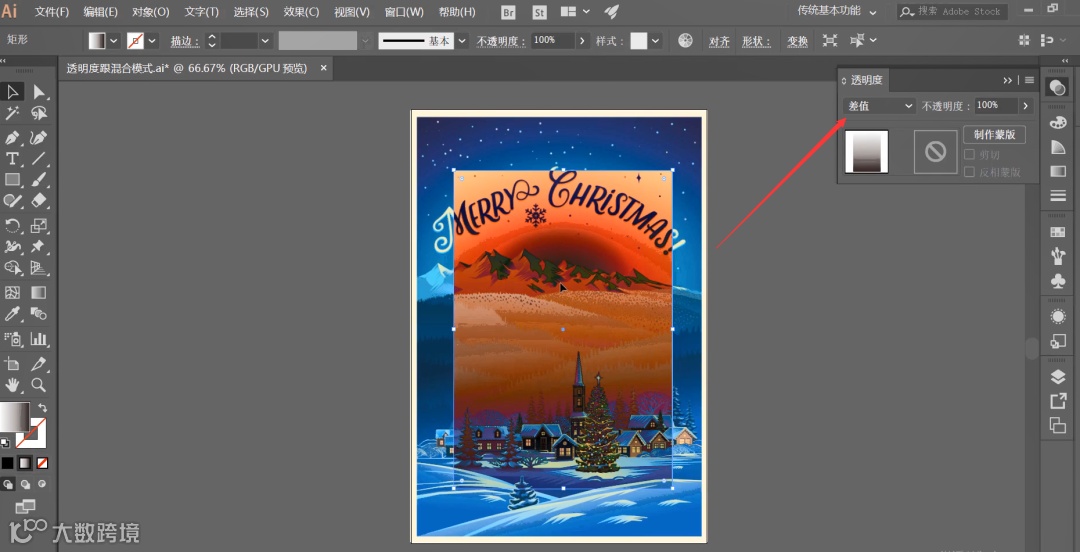Select the Rotate tool
Viewport: 1080px width, 552px height.
tap(12, 225)
